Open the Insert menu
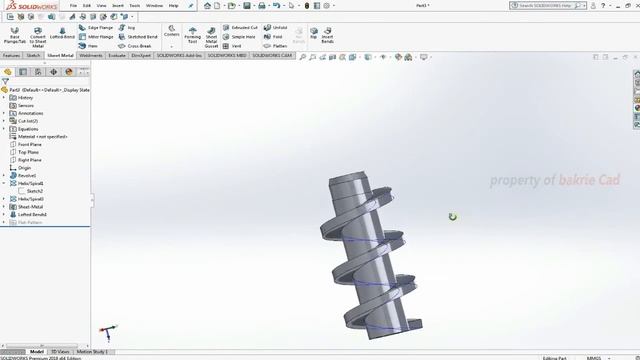The width and height of the screenshot is (640, 360). pos(118,6)
